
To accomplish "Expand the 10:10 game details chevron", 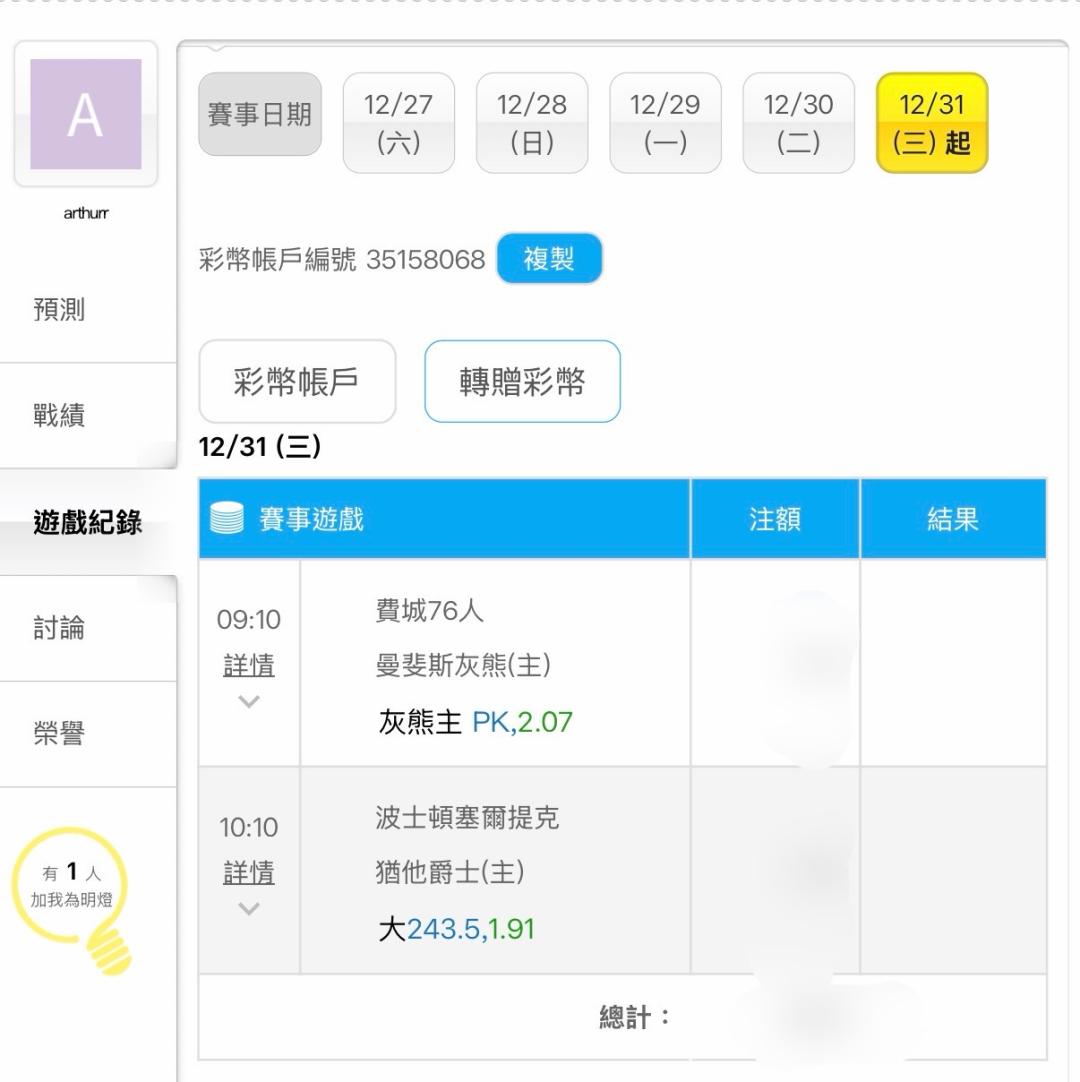I will [x=249, y=909].
